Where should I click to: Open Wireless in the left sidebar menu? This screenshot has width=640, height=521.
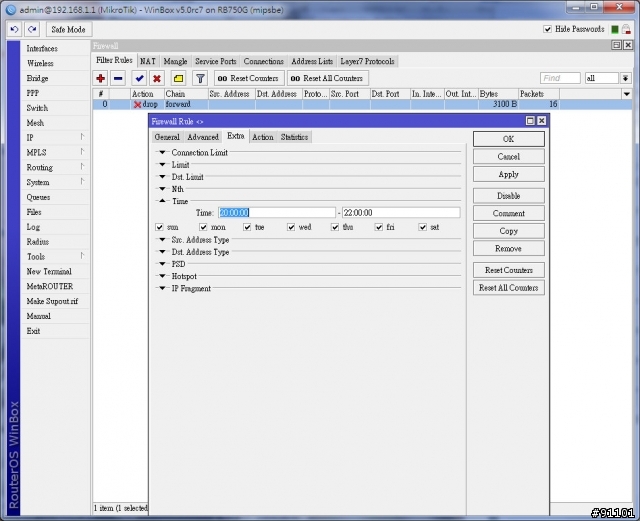(41, 63)
